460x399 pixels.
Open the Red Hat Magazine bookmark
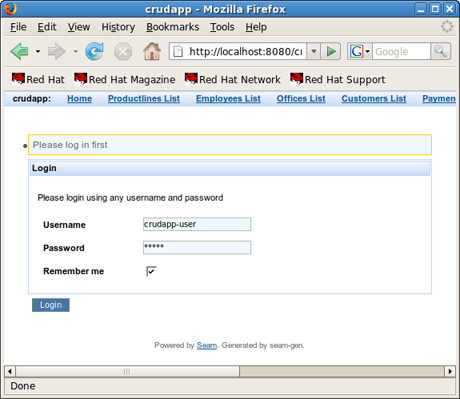pos(125,79)
